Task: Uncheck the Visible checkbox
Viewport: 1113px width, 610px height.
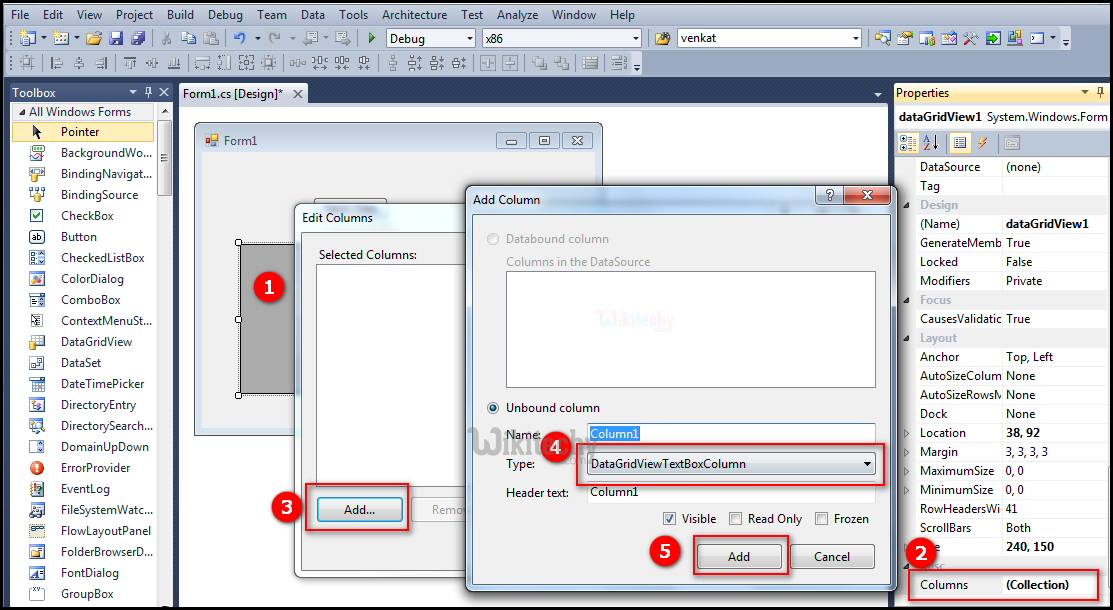Action: pos(669,519)
